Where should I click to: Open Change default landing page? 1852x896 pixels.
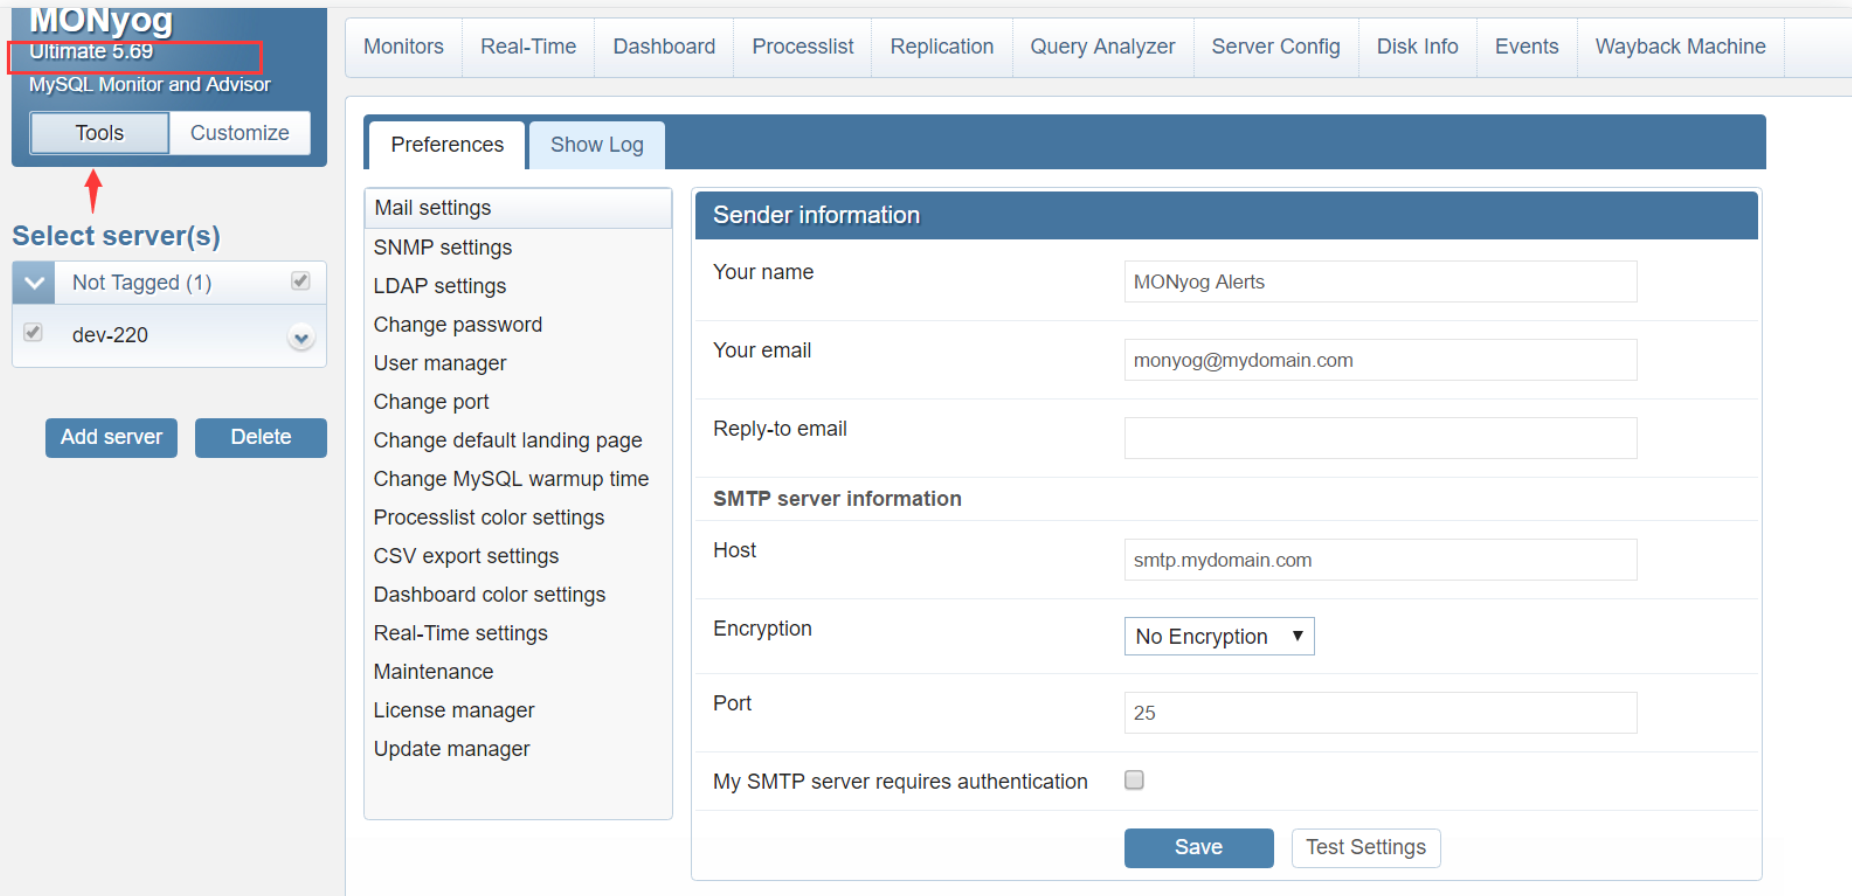click(x=508, y=441)
